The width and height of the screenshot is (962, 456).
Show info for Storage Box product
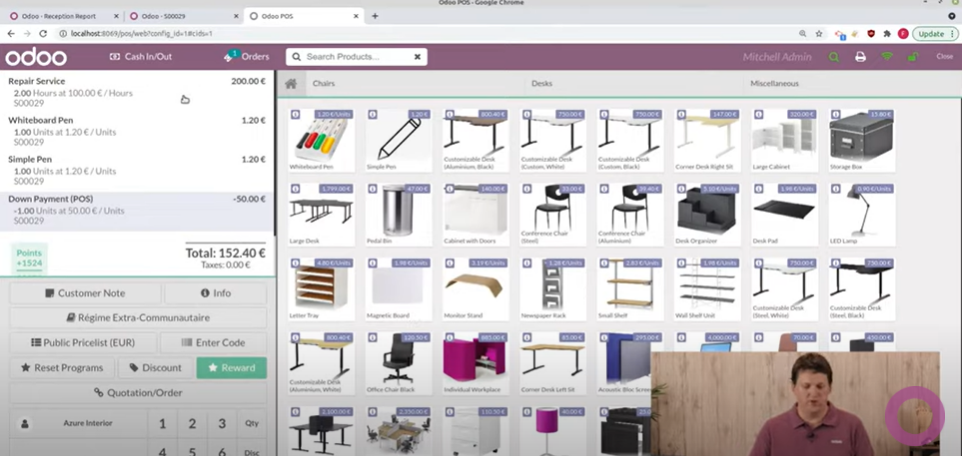836,114
